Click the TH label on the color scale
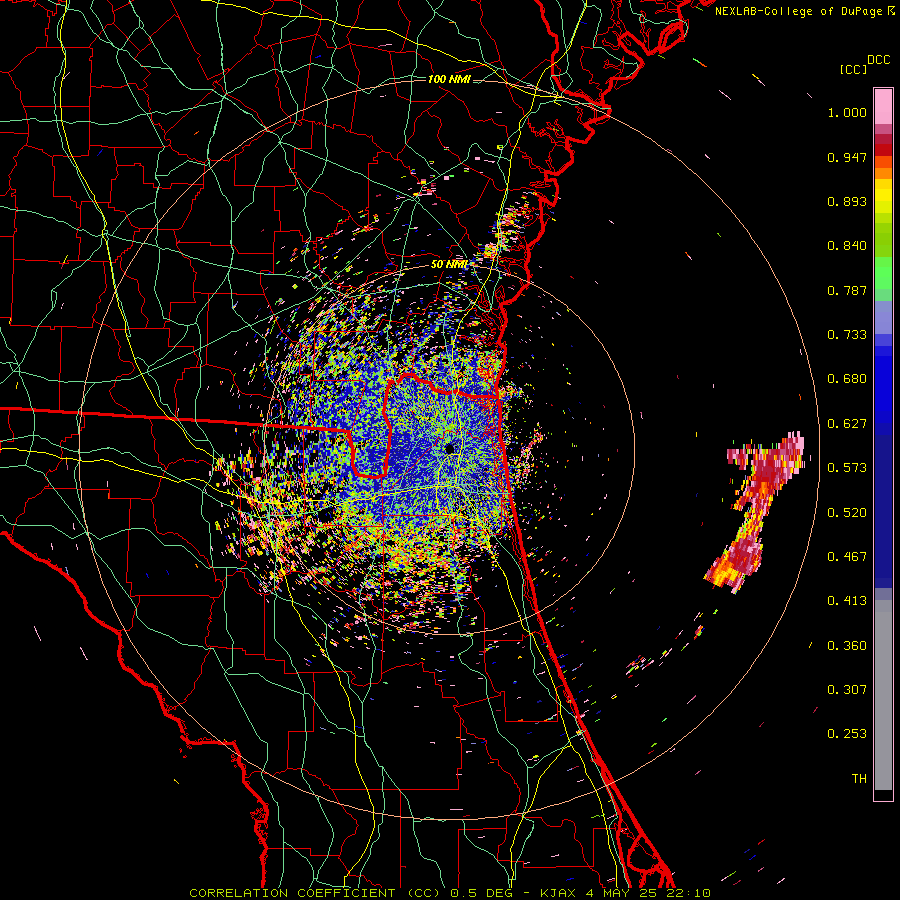Screen dimensions: 900x900 tap(859, 779)
